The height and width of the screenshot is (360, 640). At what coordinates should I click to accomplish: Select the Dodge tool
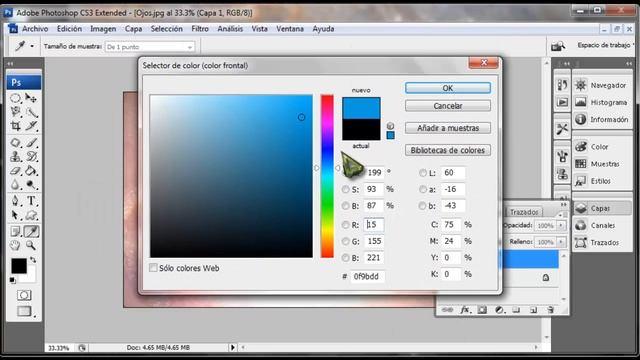point(31,184)
